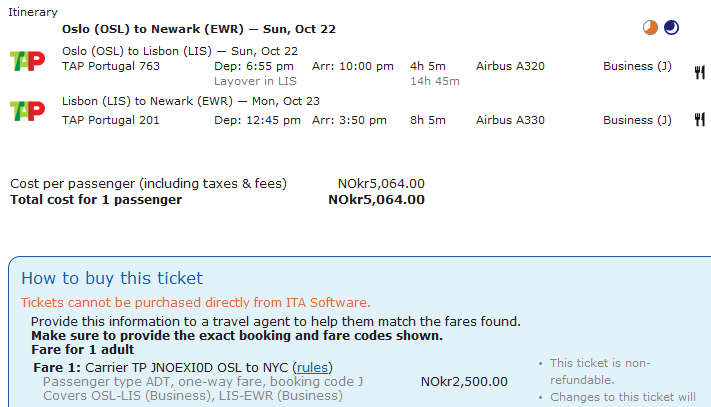This screenshot has width=711, height=407.
Task: Click the Airbus A330 aircraft label
Action: pyautogui.click(x=510, y=120)
